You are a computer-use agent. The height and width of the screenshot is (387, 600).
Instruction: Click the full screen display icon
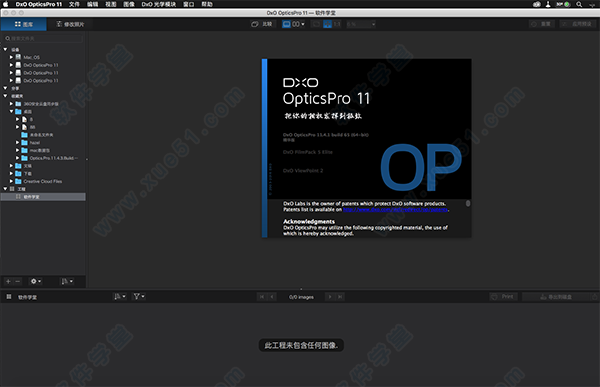click(316, 24)
